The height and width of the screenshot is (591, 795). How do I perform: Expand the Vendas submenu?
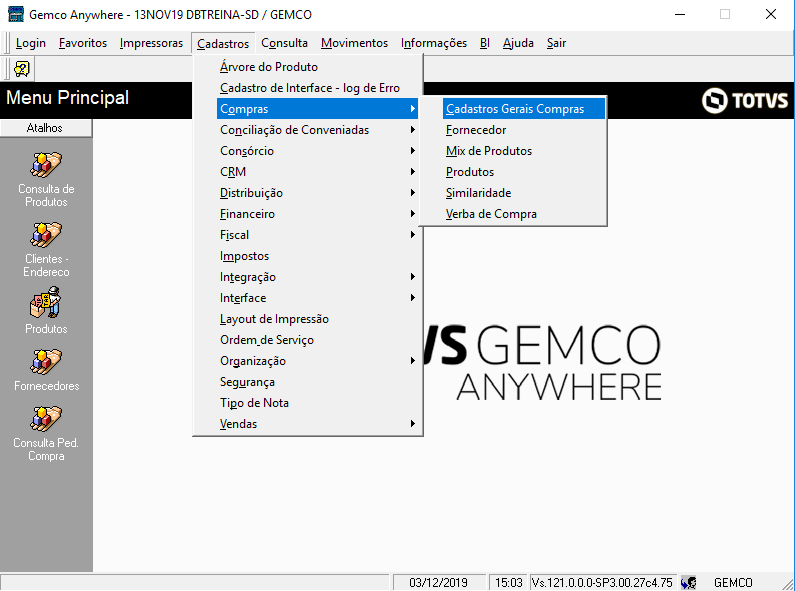tap(307, 424)
